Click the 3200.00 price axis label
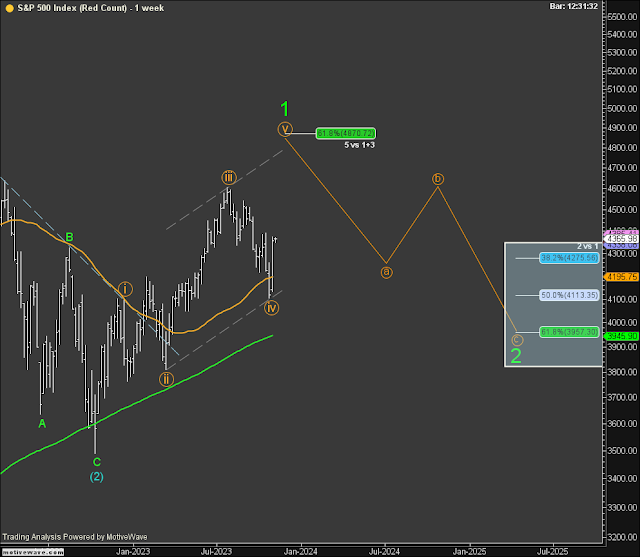 point(622,537)
